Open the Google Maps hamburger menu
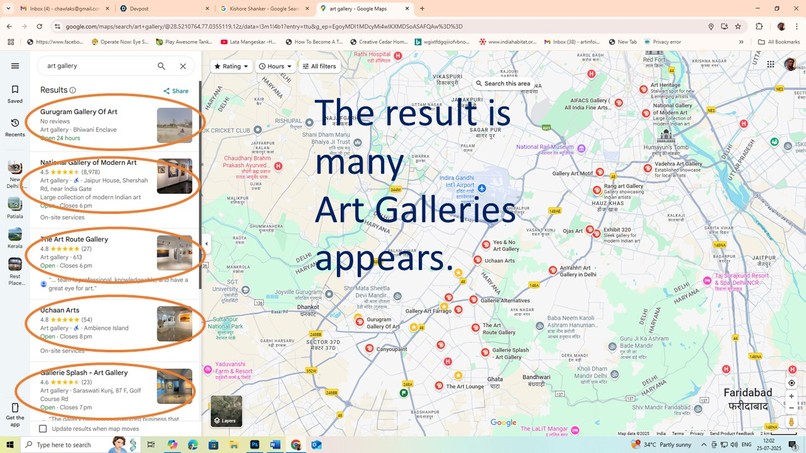Screen dimensions: 806x453 pos(15,66)
